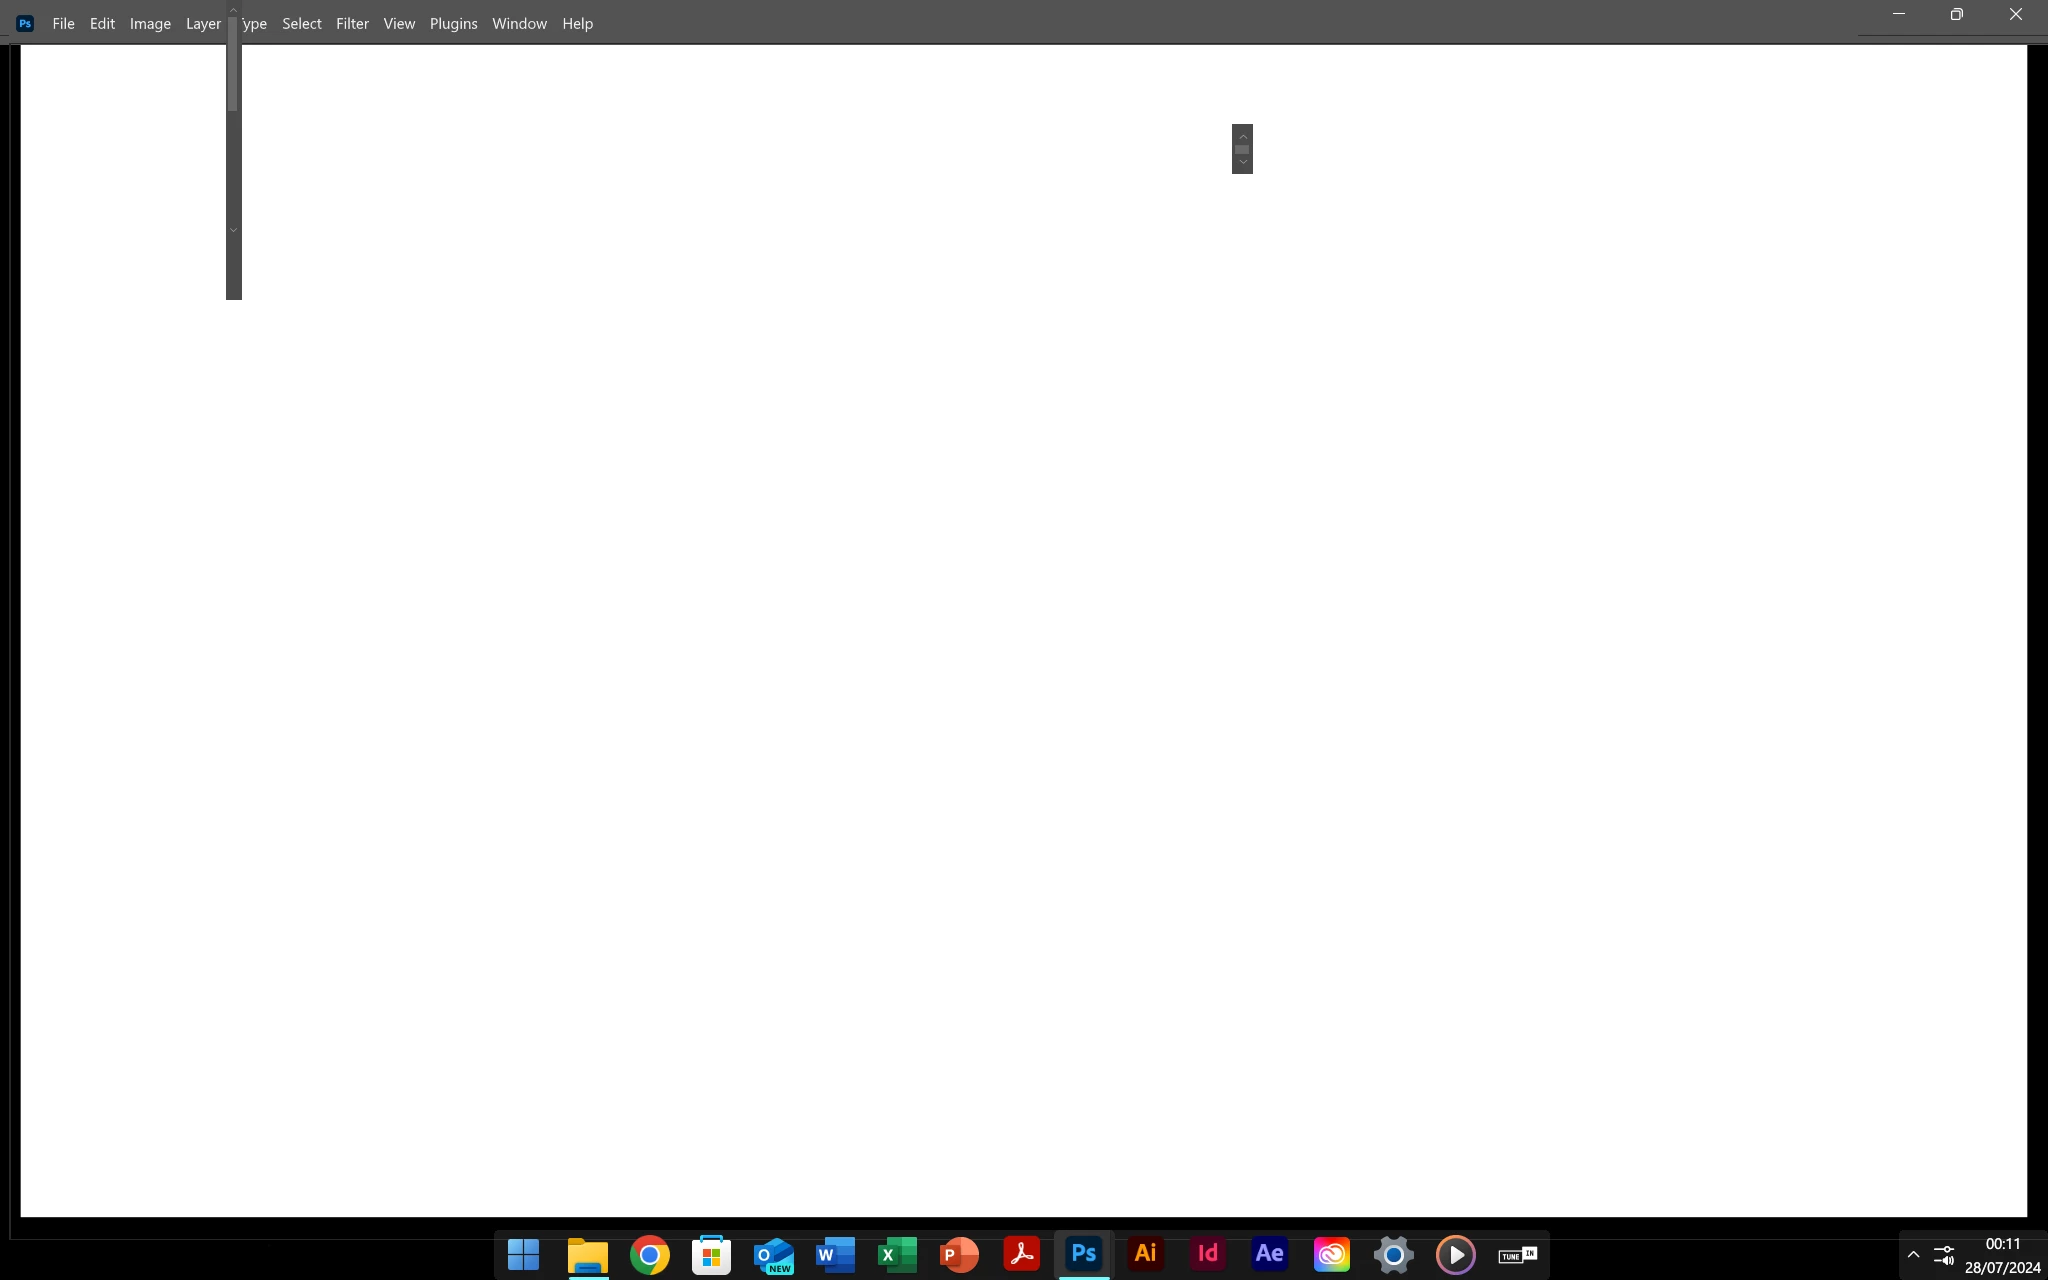Click thumb of the small floating scrollbar

click(x=1242, y=149)
